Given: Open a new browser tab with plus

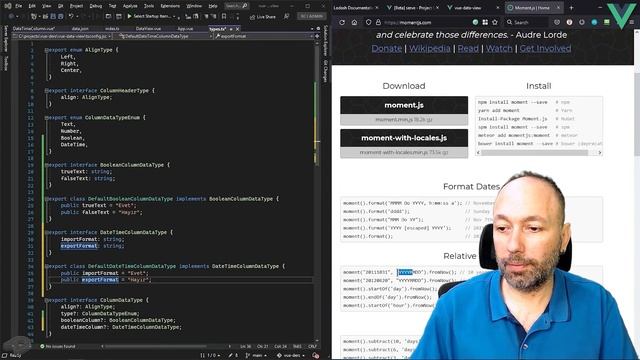Looking at the screenshot, I should [571, 8].
